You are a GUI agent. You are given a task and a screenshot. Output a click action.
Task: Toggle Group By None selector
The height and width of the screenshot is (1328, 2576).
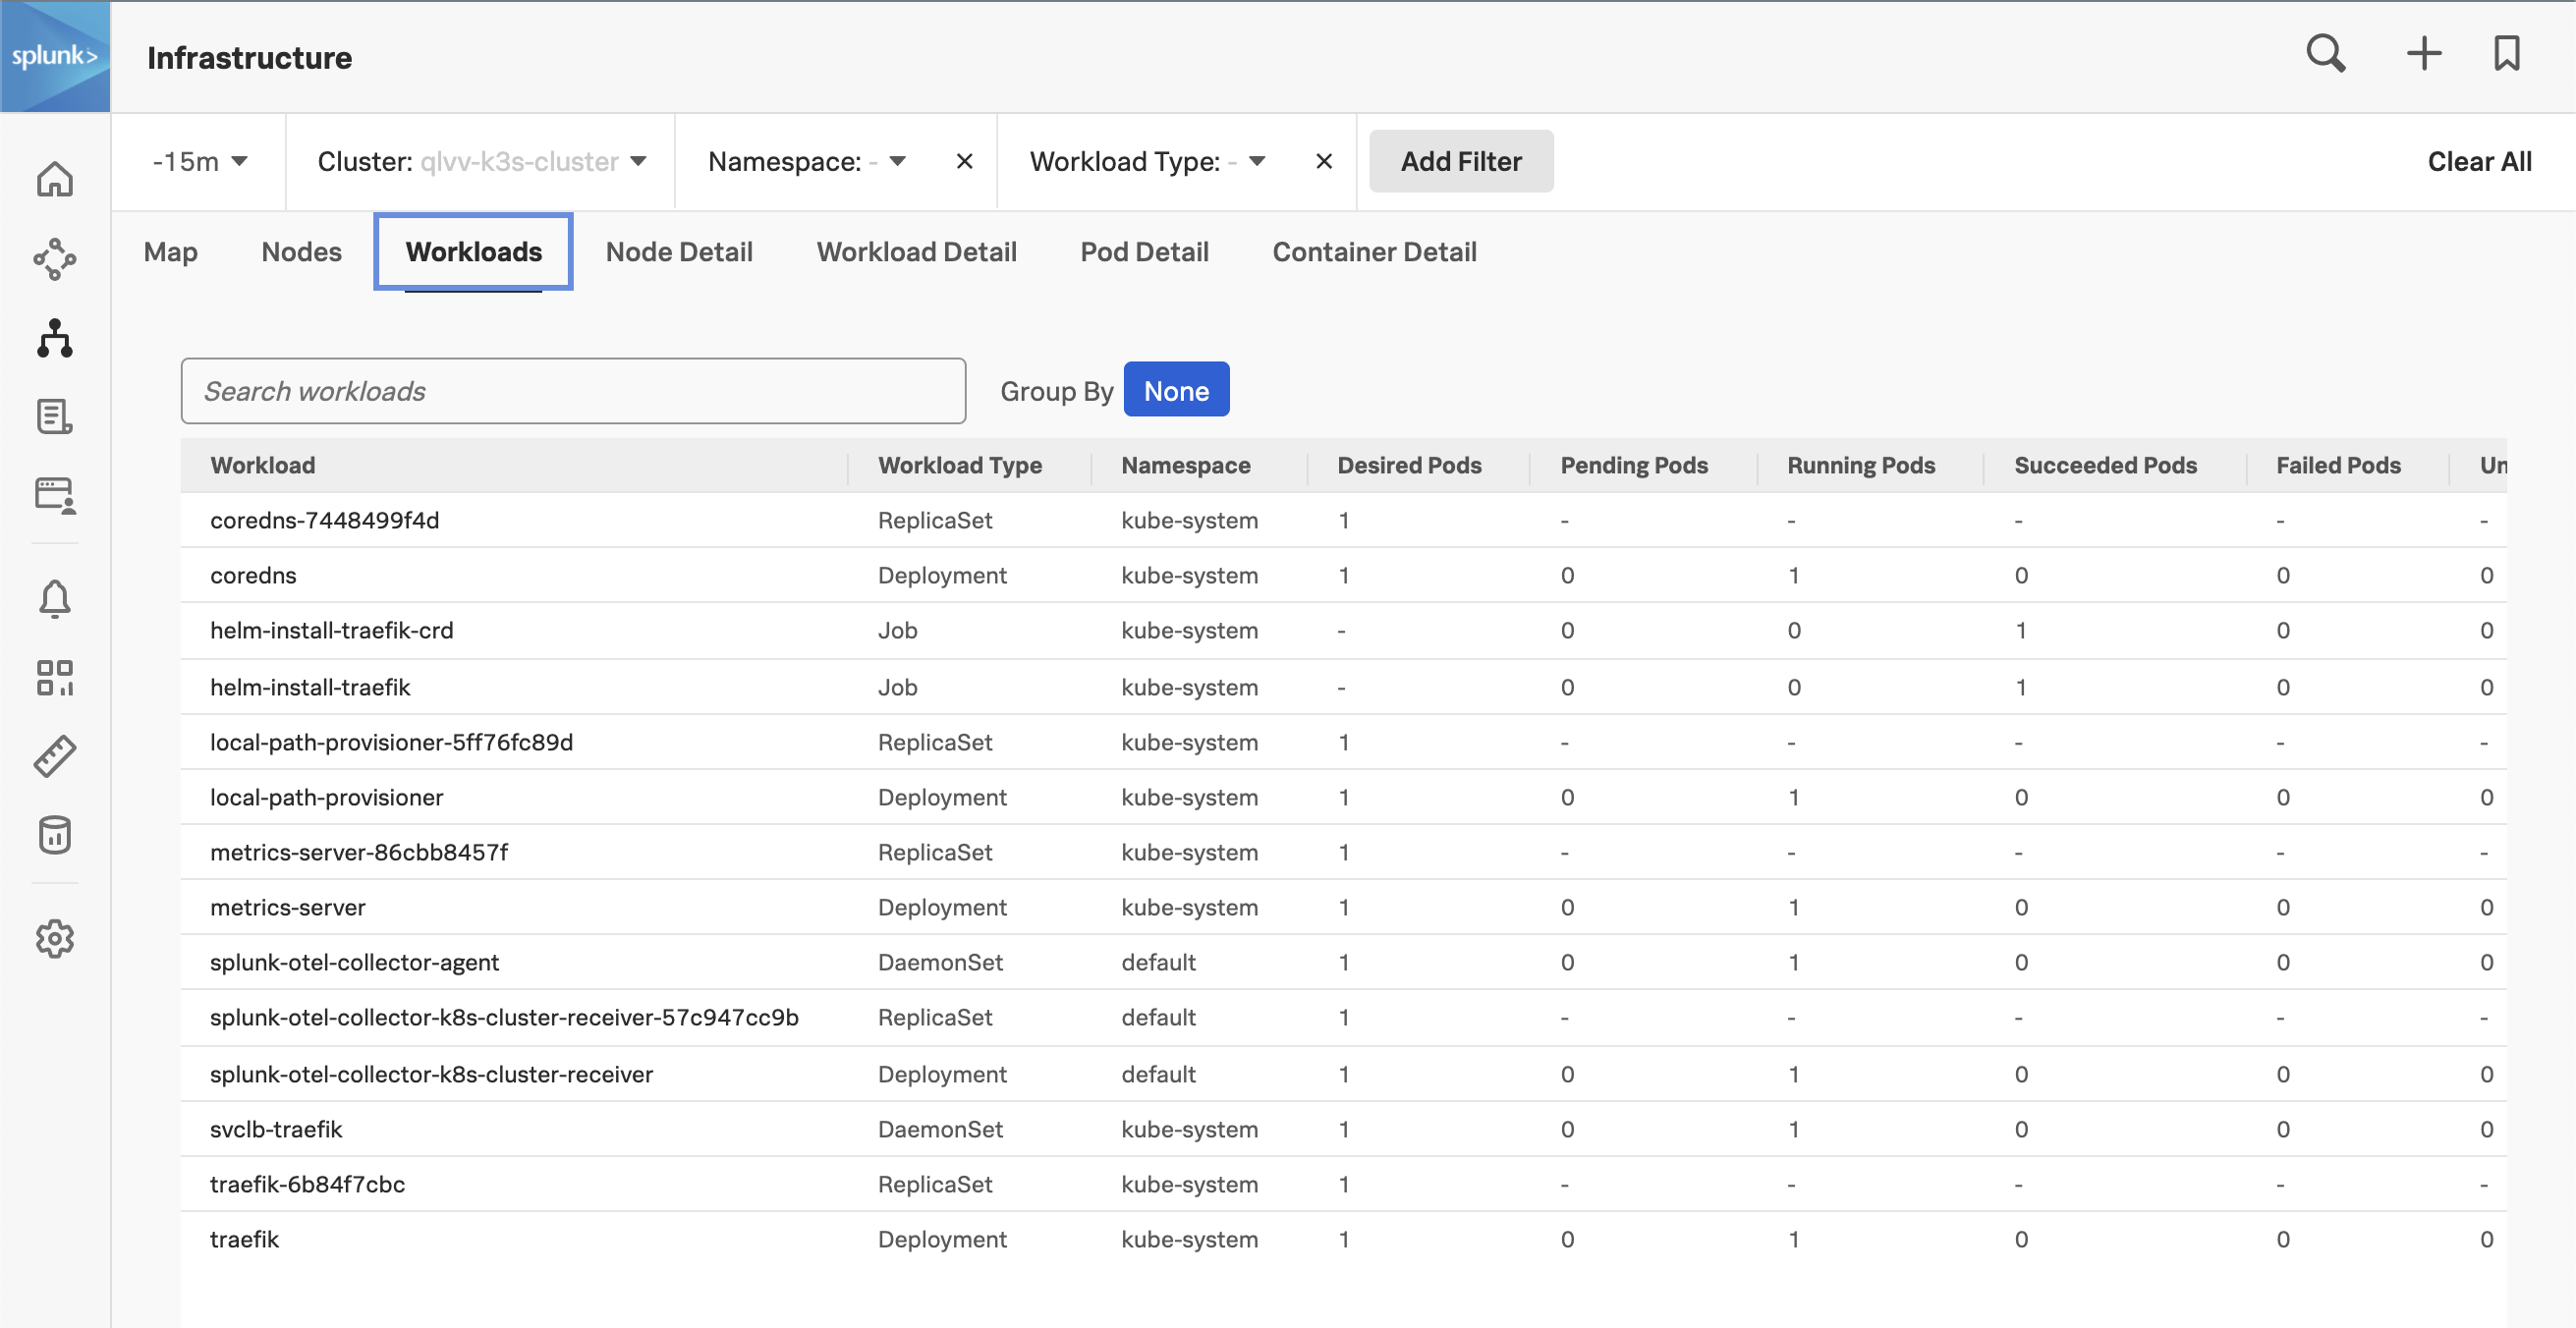[1175, 388]
